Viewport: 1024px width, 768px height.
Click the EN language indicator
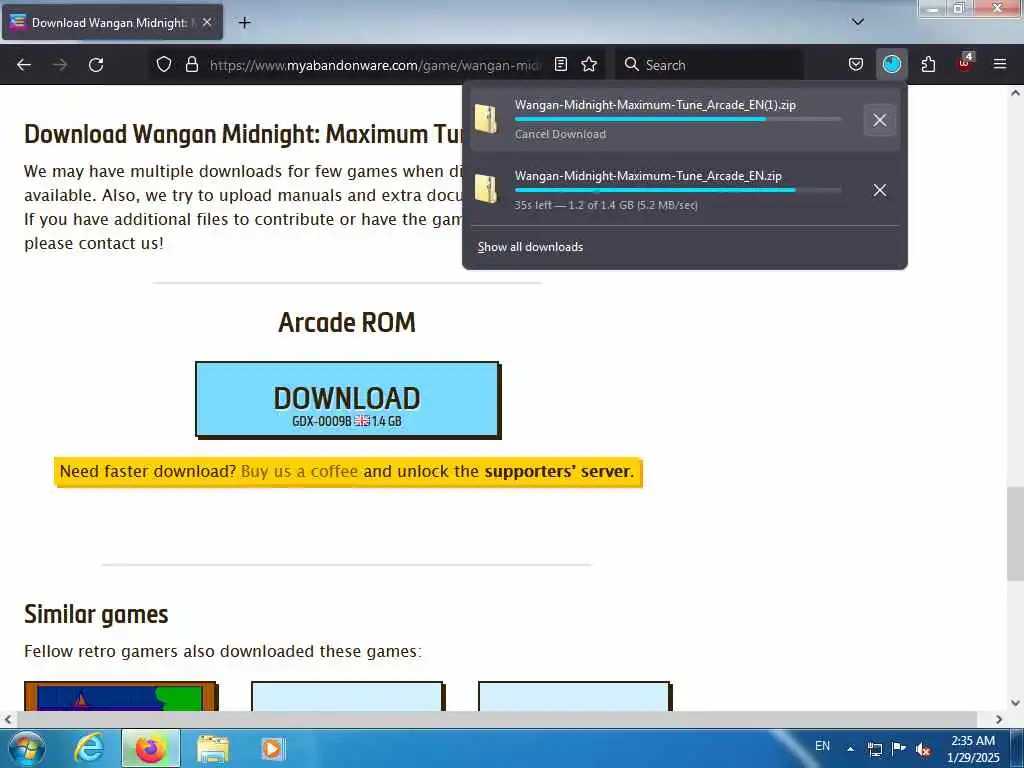pos(822,746)
